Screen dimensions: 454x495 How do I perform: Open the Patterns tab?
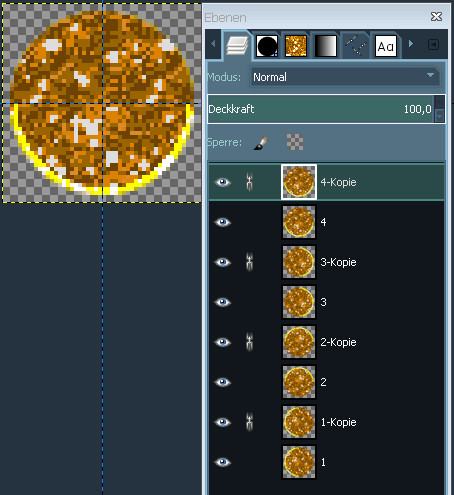pos(296,46)
